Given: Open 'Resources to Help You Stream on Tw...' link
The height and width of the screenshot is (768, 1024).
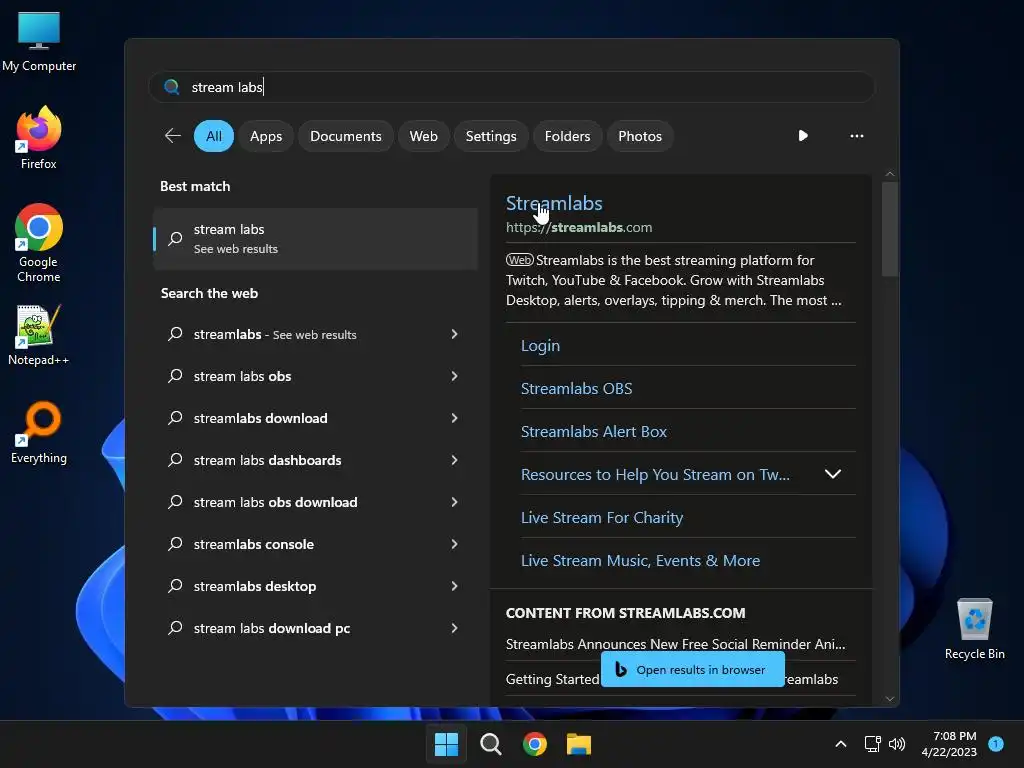Looking at the screenshot, I should pyautogui.click(x=655, y=475).
